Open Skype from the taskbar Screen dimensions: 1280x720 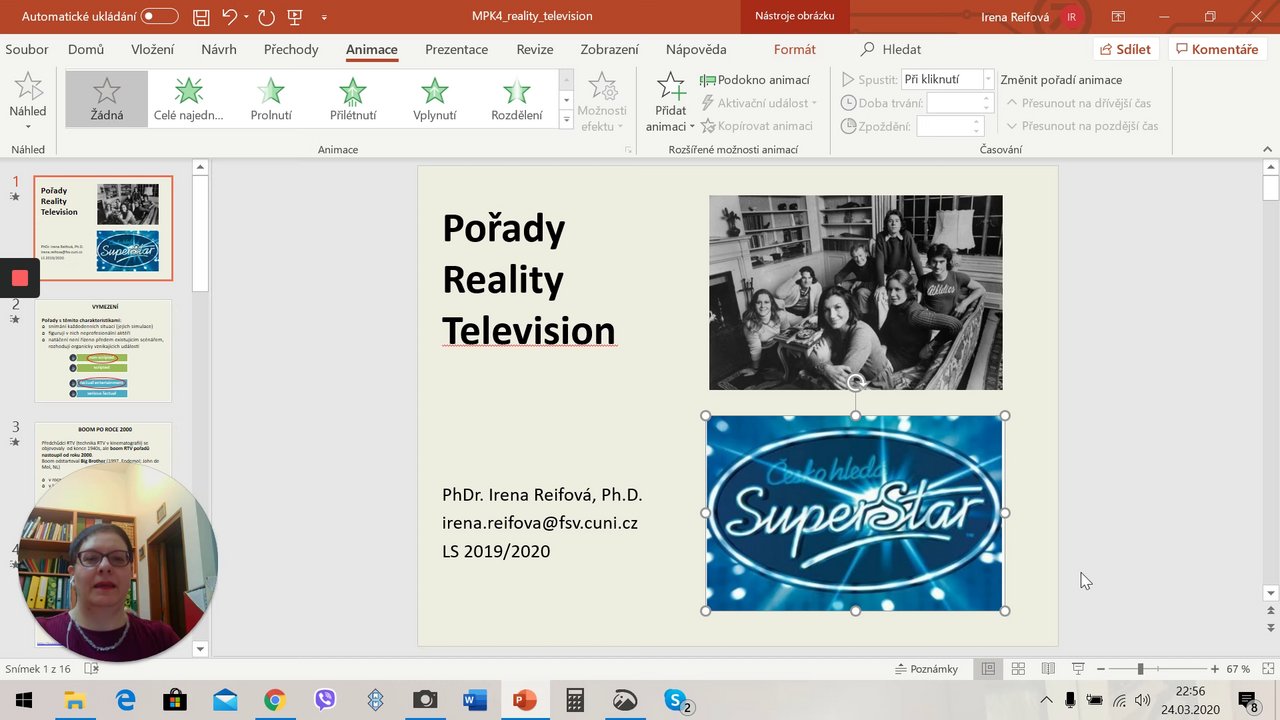(677, 700)
